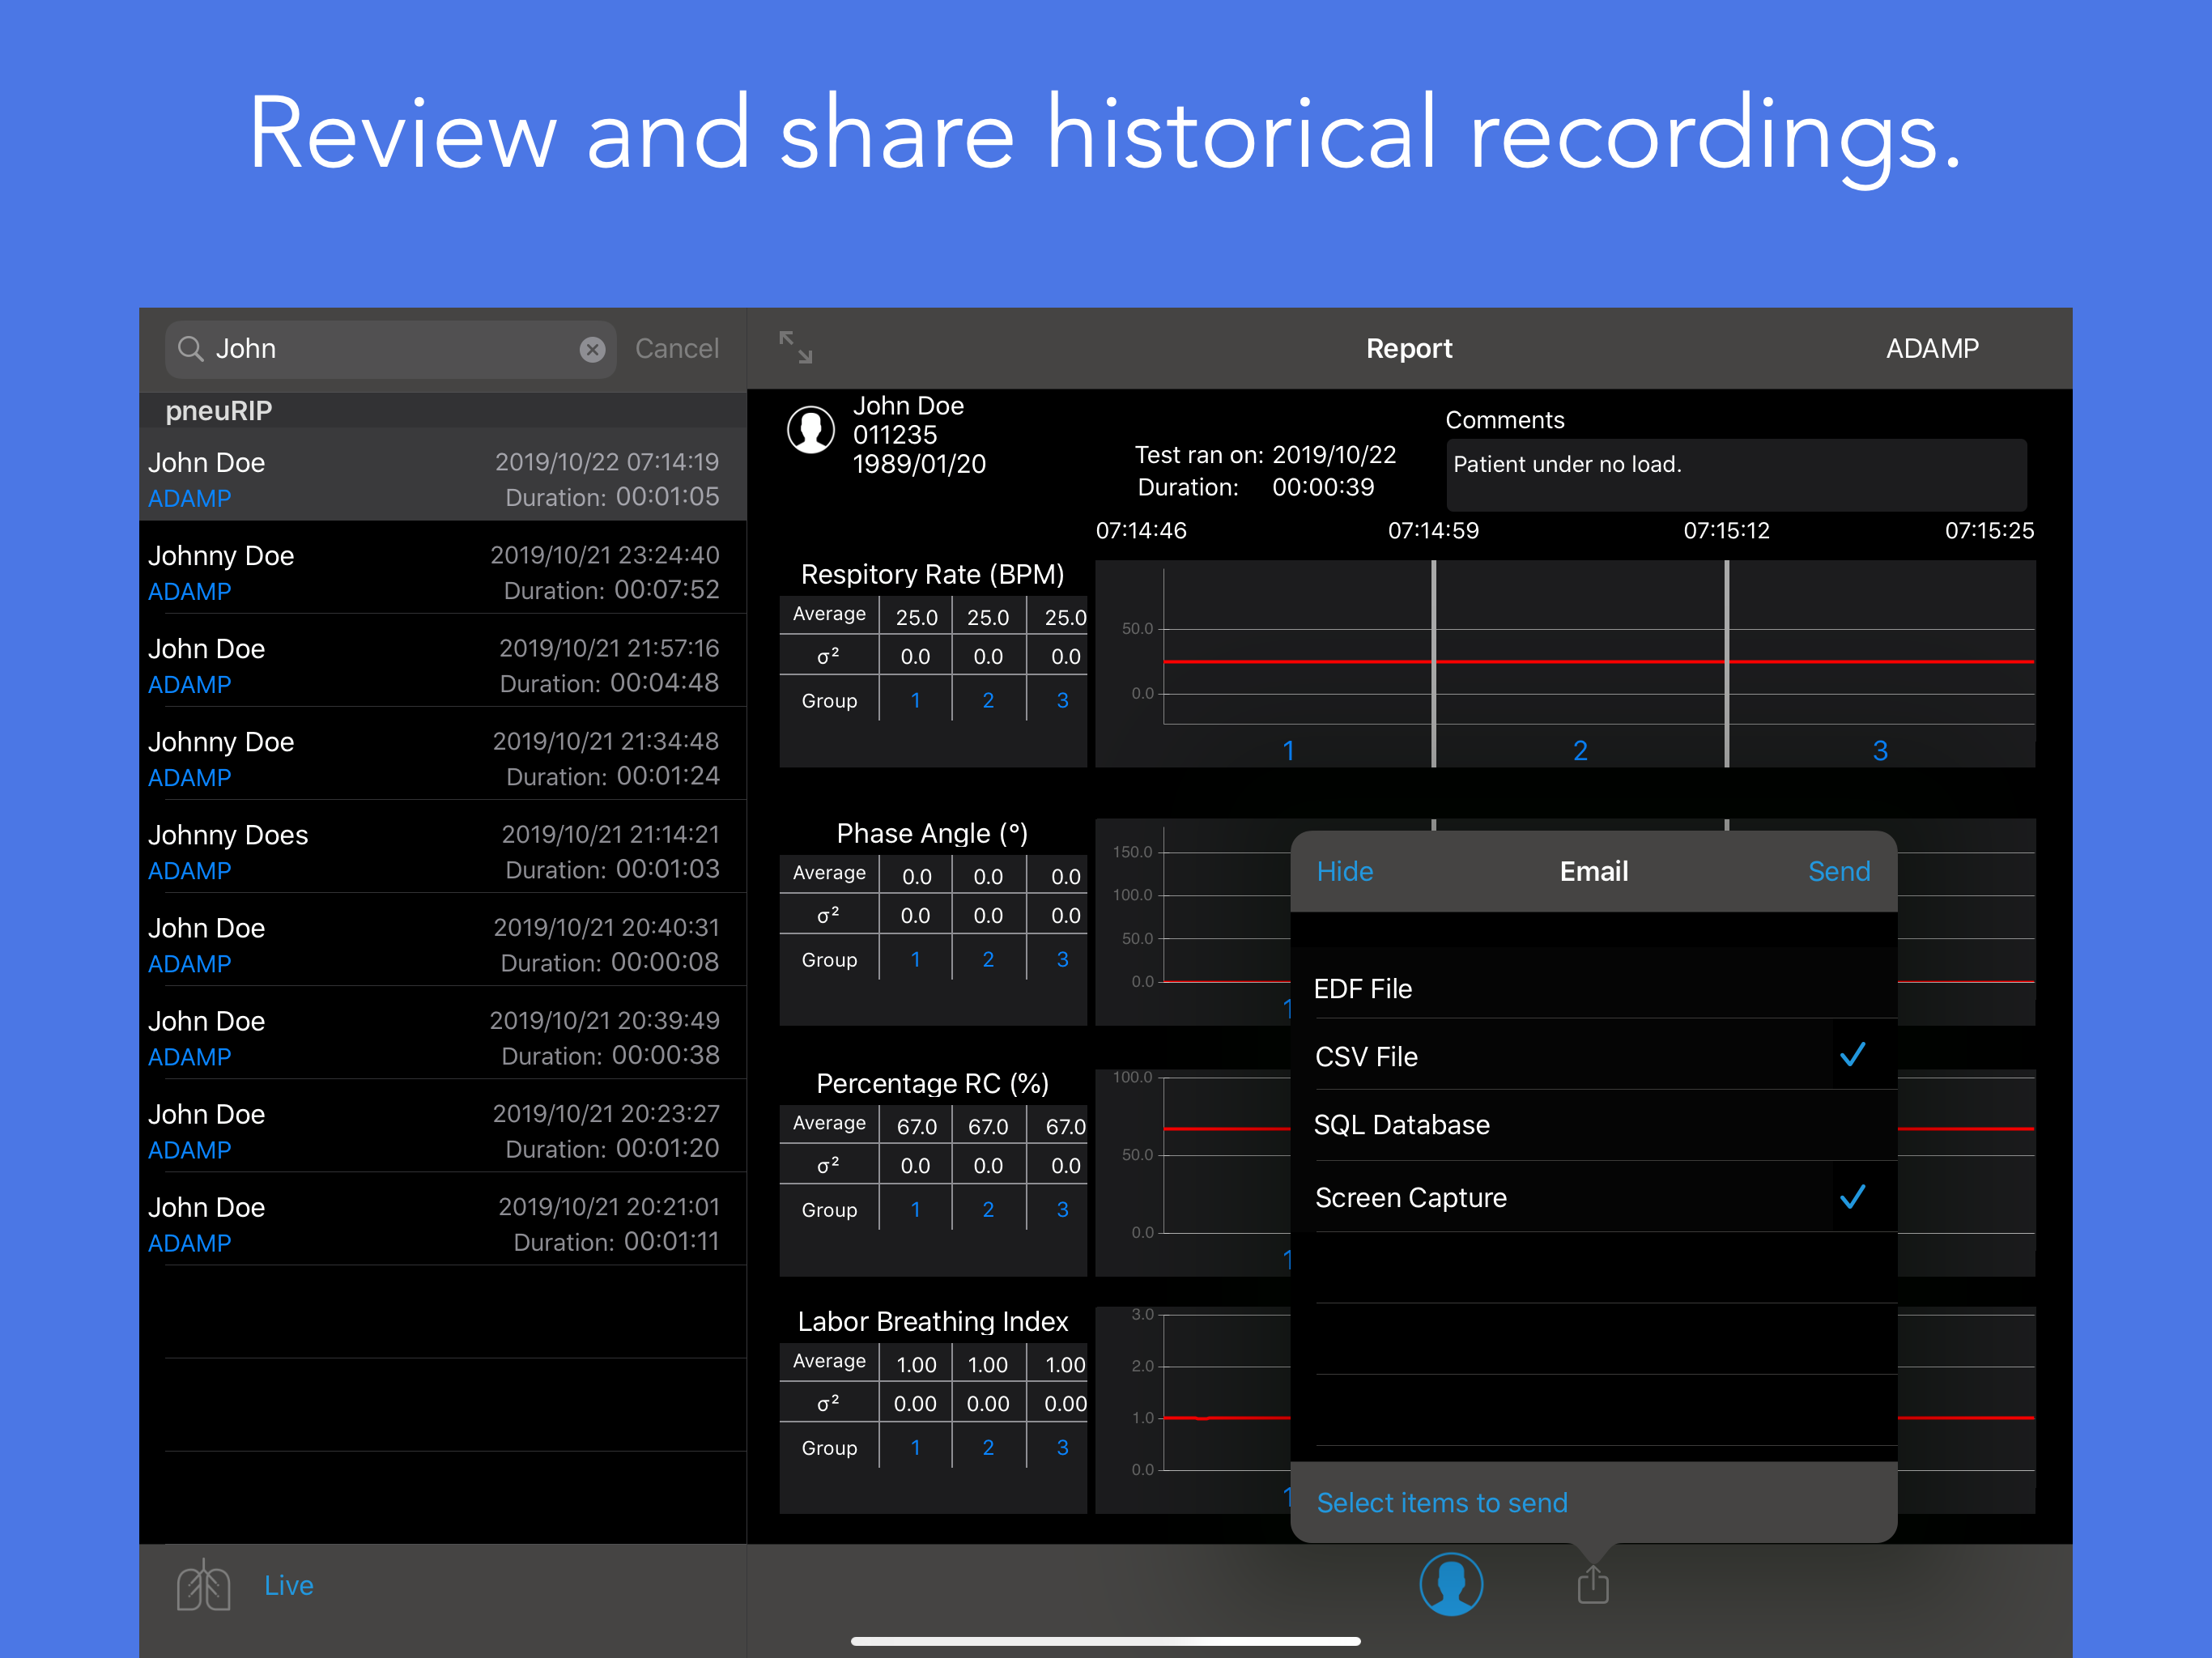Select Group 3 in Labor Breathing Index table
Screen dimensions: 2212x1658
tap(1062, 1447)
